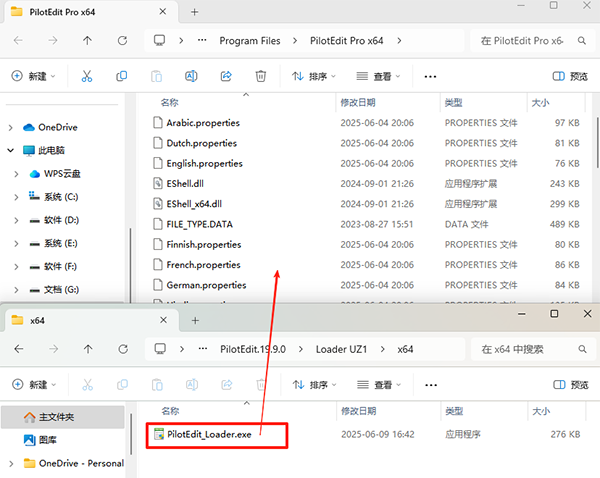Click the PC icon in PilotEdit Pro x64 address bar
This screenshot has height=478, width=600.
[159, 40]
